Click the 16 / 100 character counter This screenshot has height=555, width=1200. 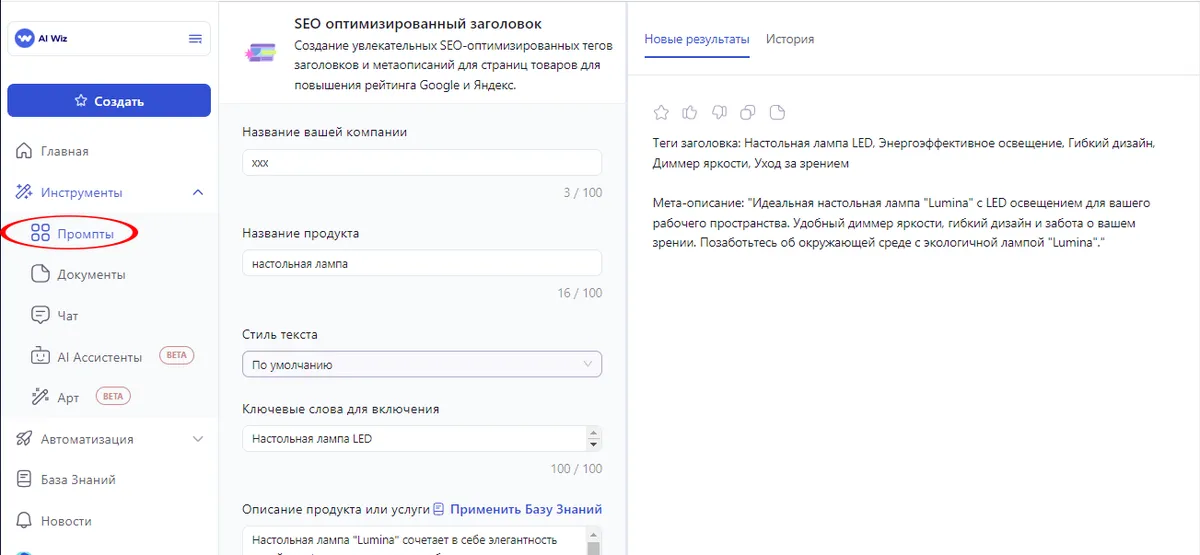[x=580, y=293]
